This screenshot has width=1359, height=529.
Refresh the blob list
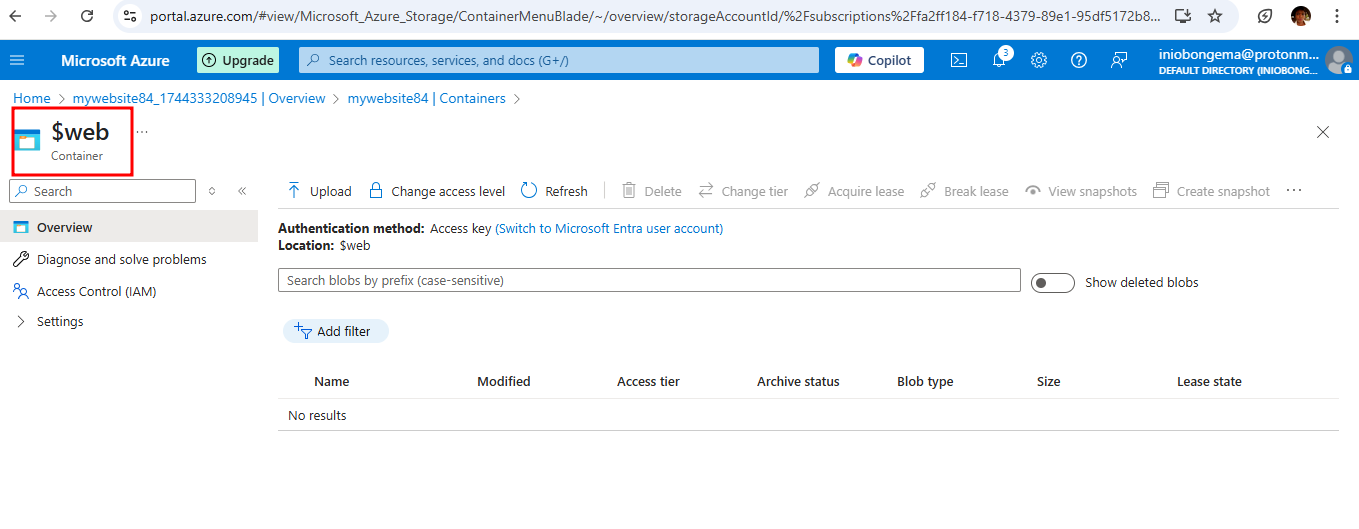point(555,191)
